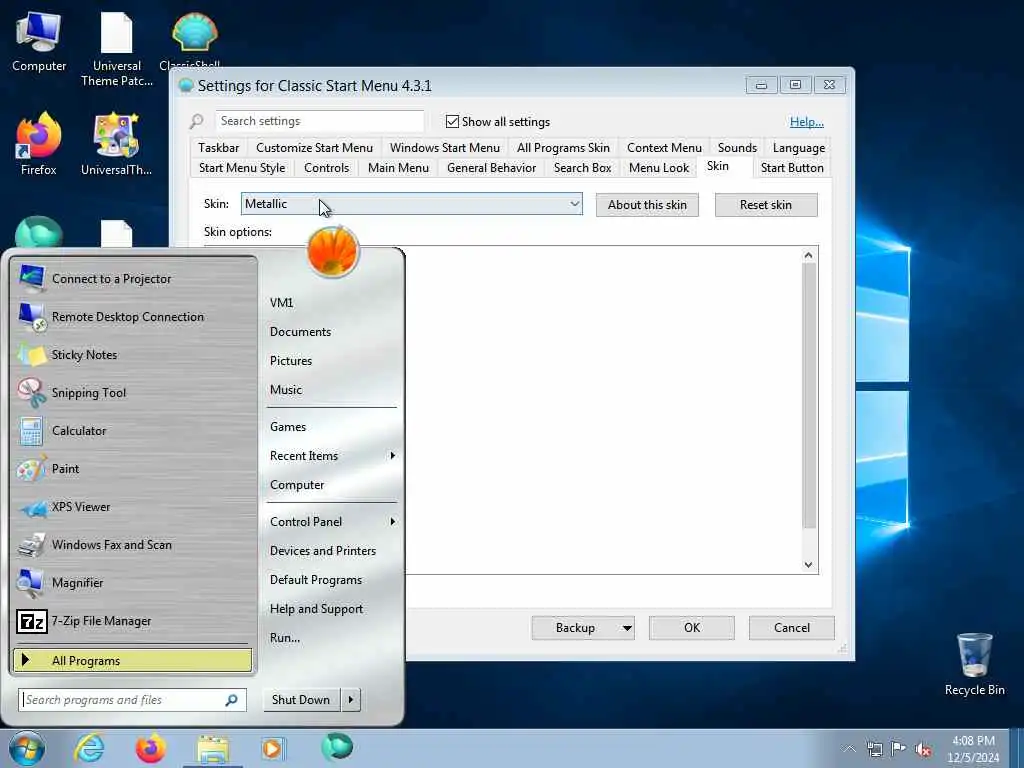This screenshot has height=768, width=1024.
Task: Click the magnifier in start menu search box
Action: (x=232, y=700)
